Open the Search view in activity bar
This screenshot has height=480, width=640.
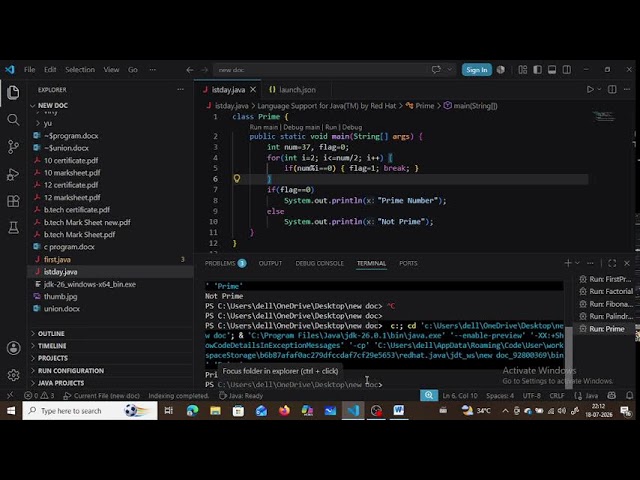pos(13,120)
